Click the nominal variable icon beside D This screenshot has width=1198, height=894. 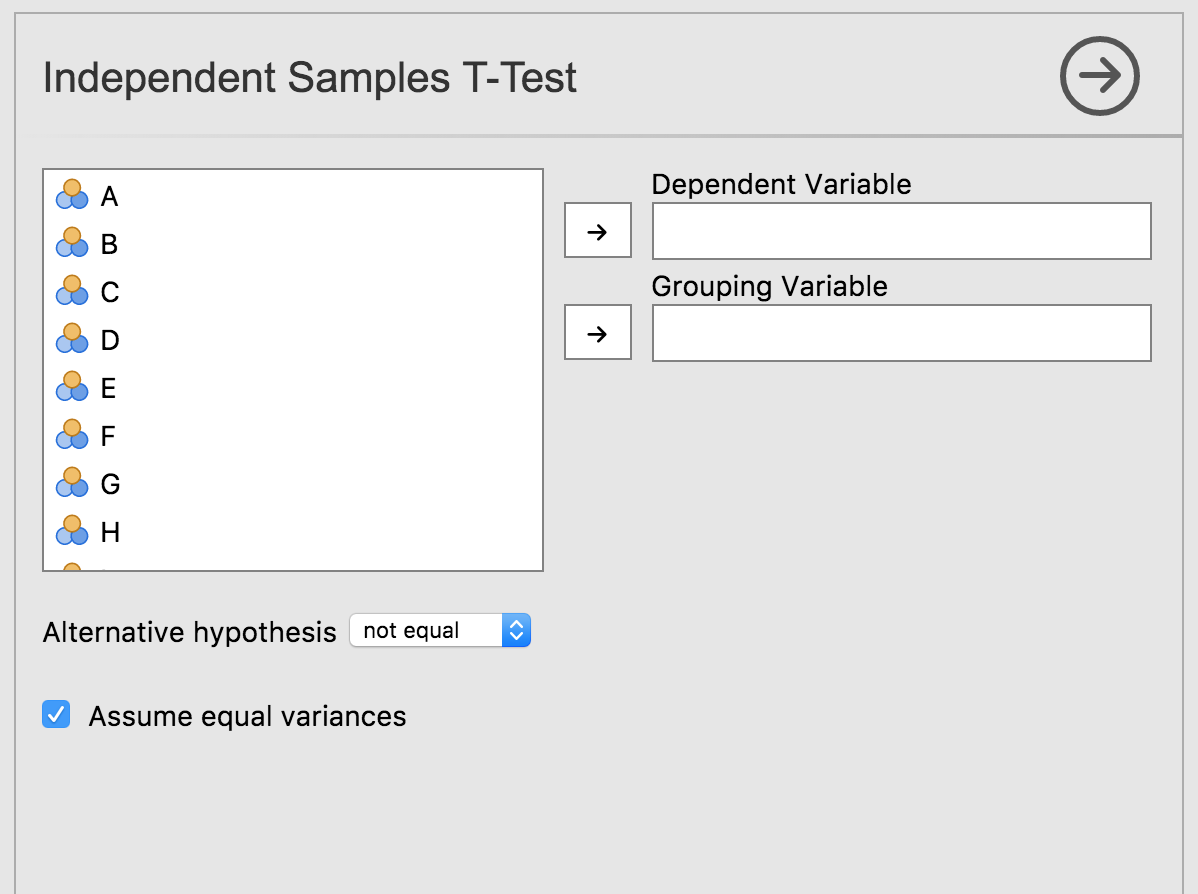tap(72, 339)
